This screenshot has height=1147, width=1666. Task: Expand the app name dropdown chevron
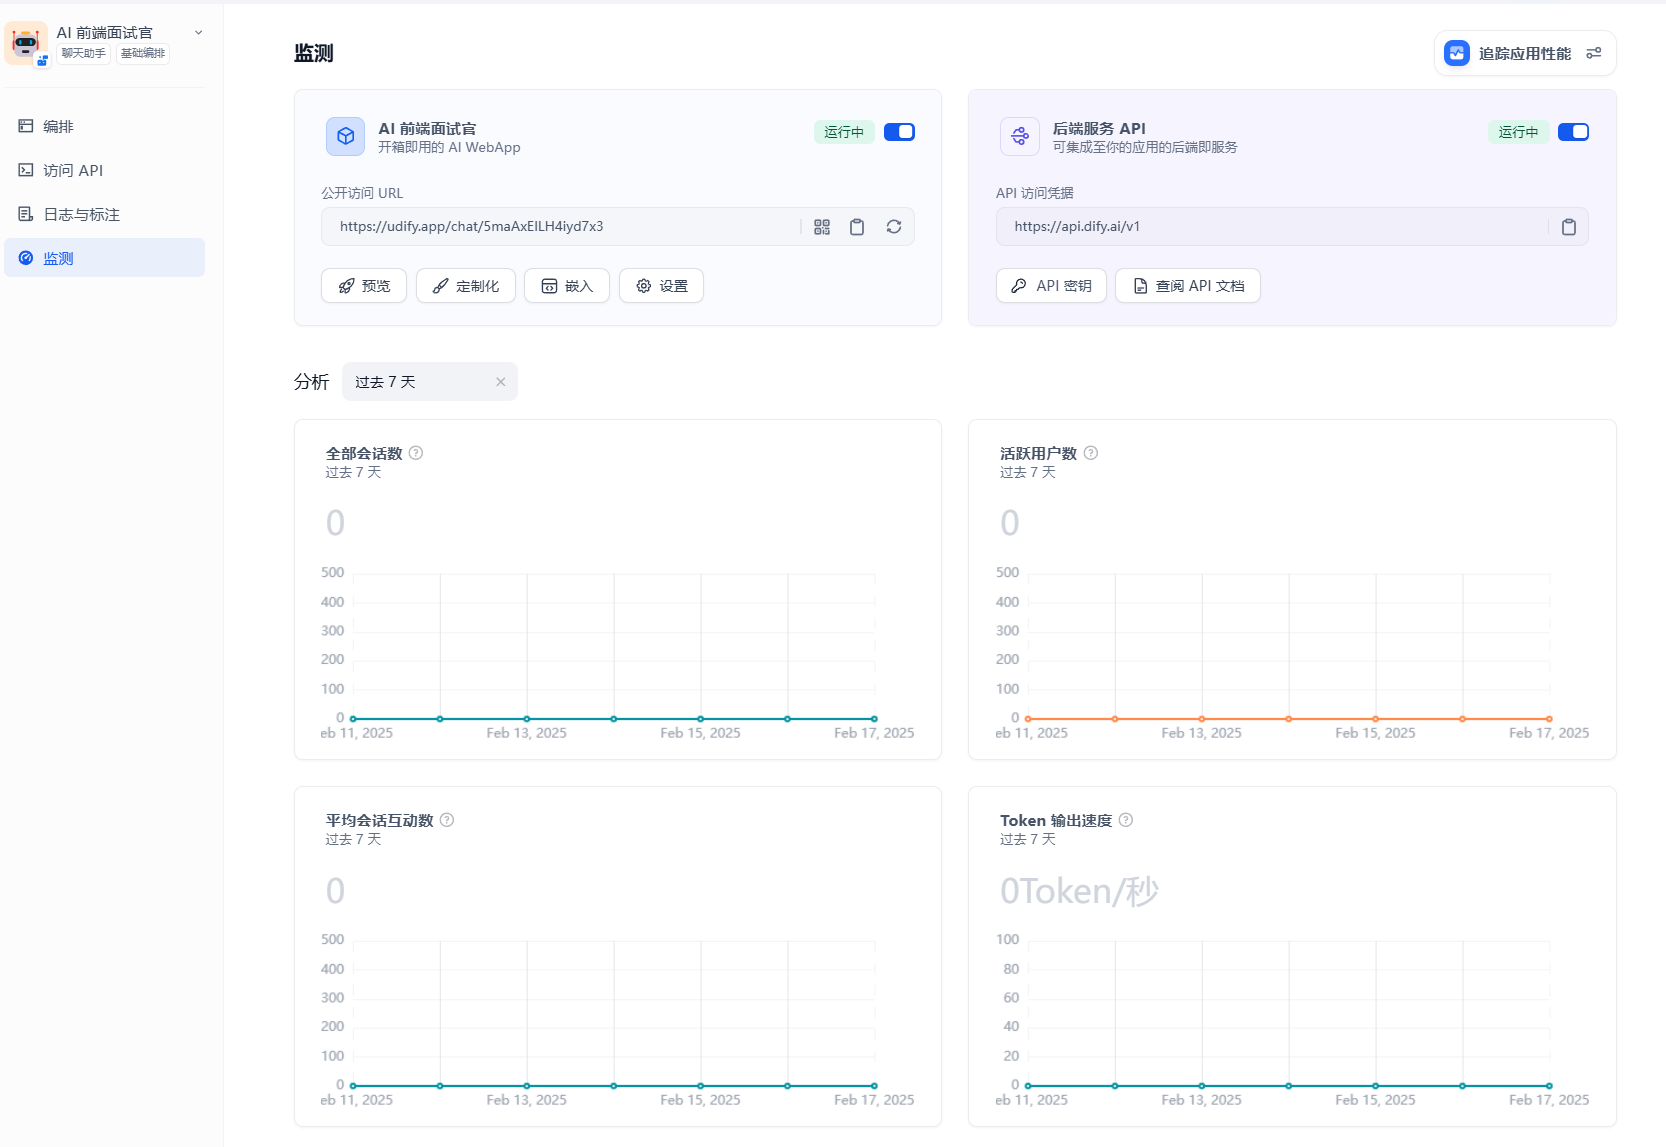click(x=198, y=33)
